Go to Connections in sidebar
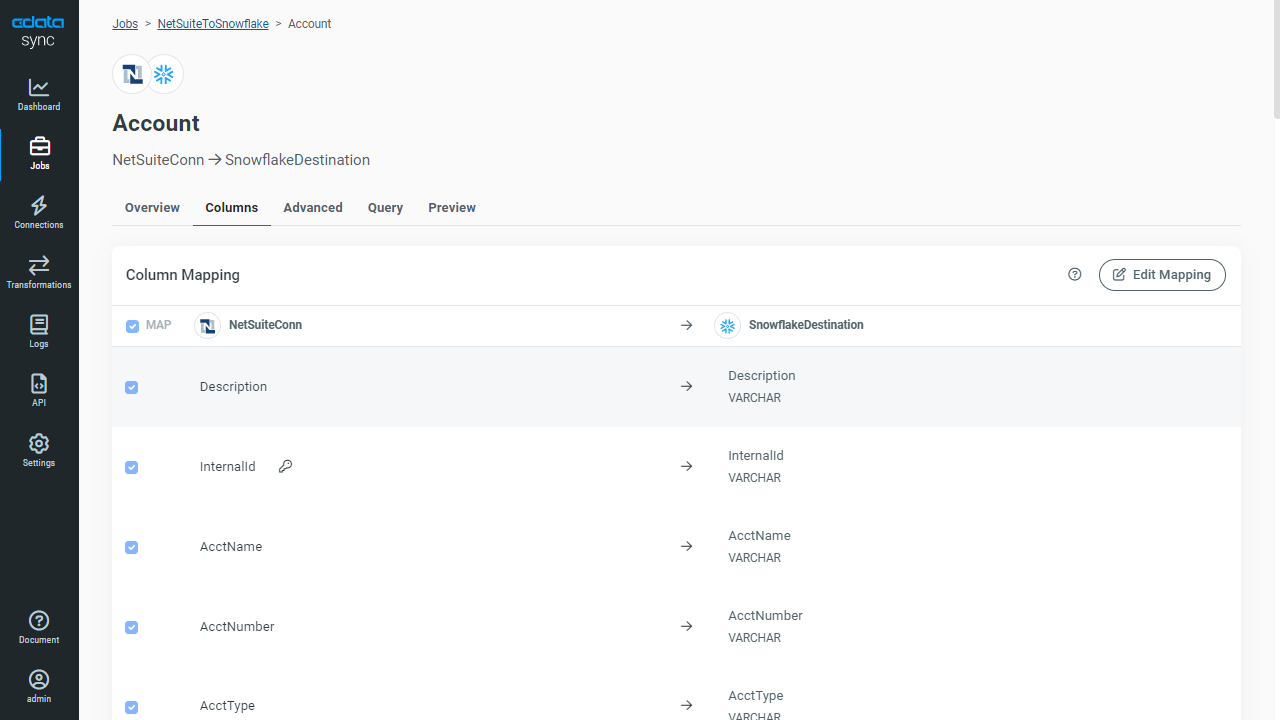 pos(39,213)
